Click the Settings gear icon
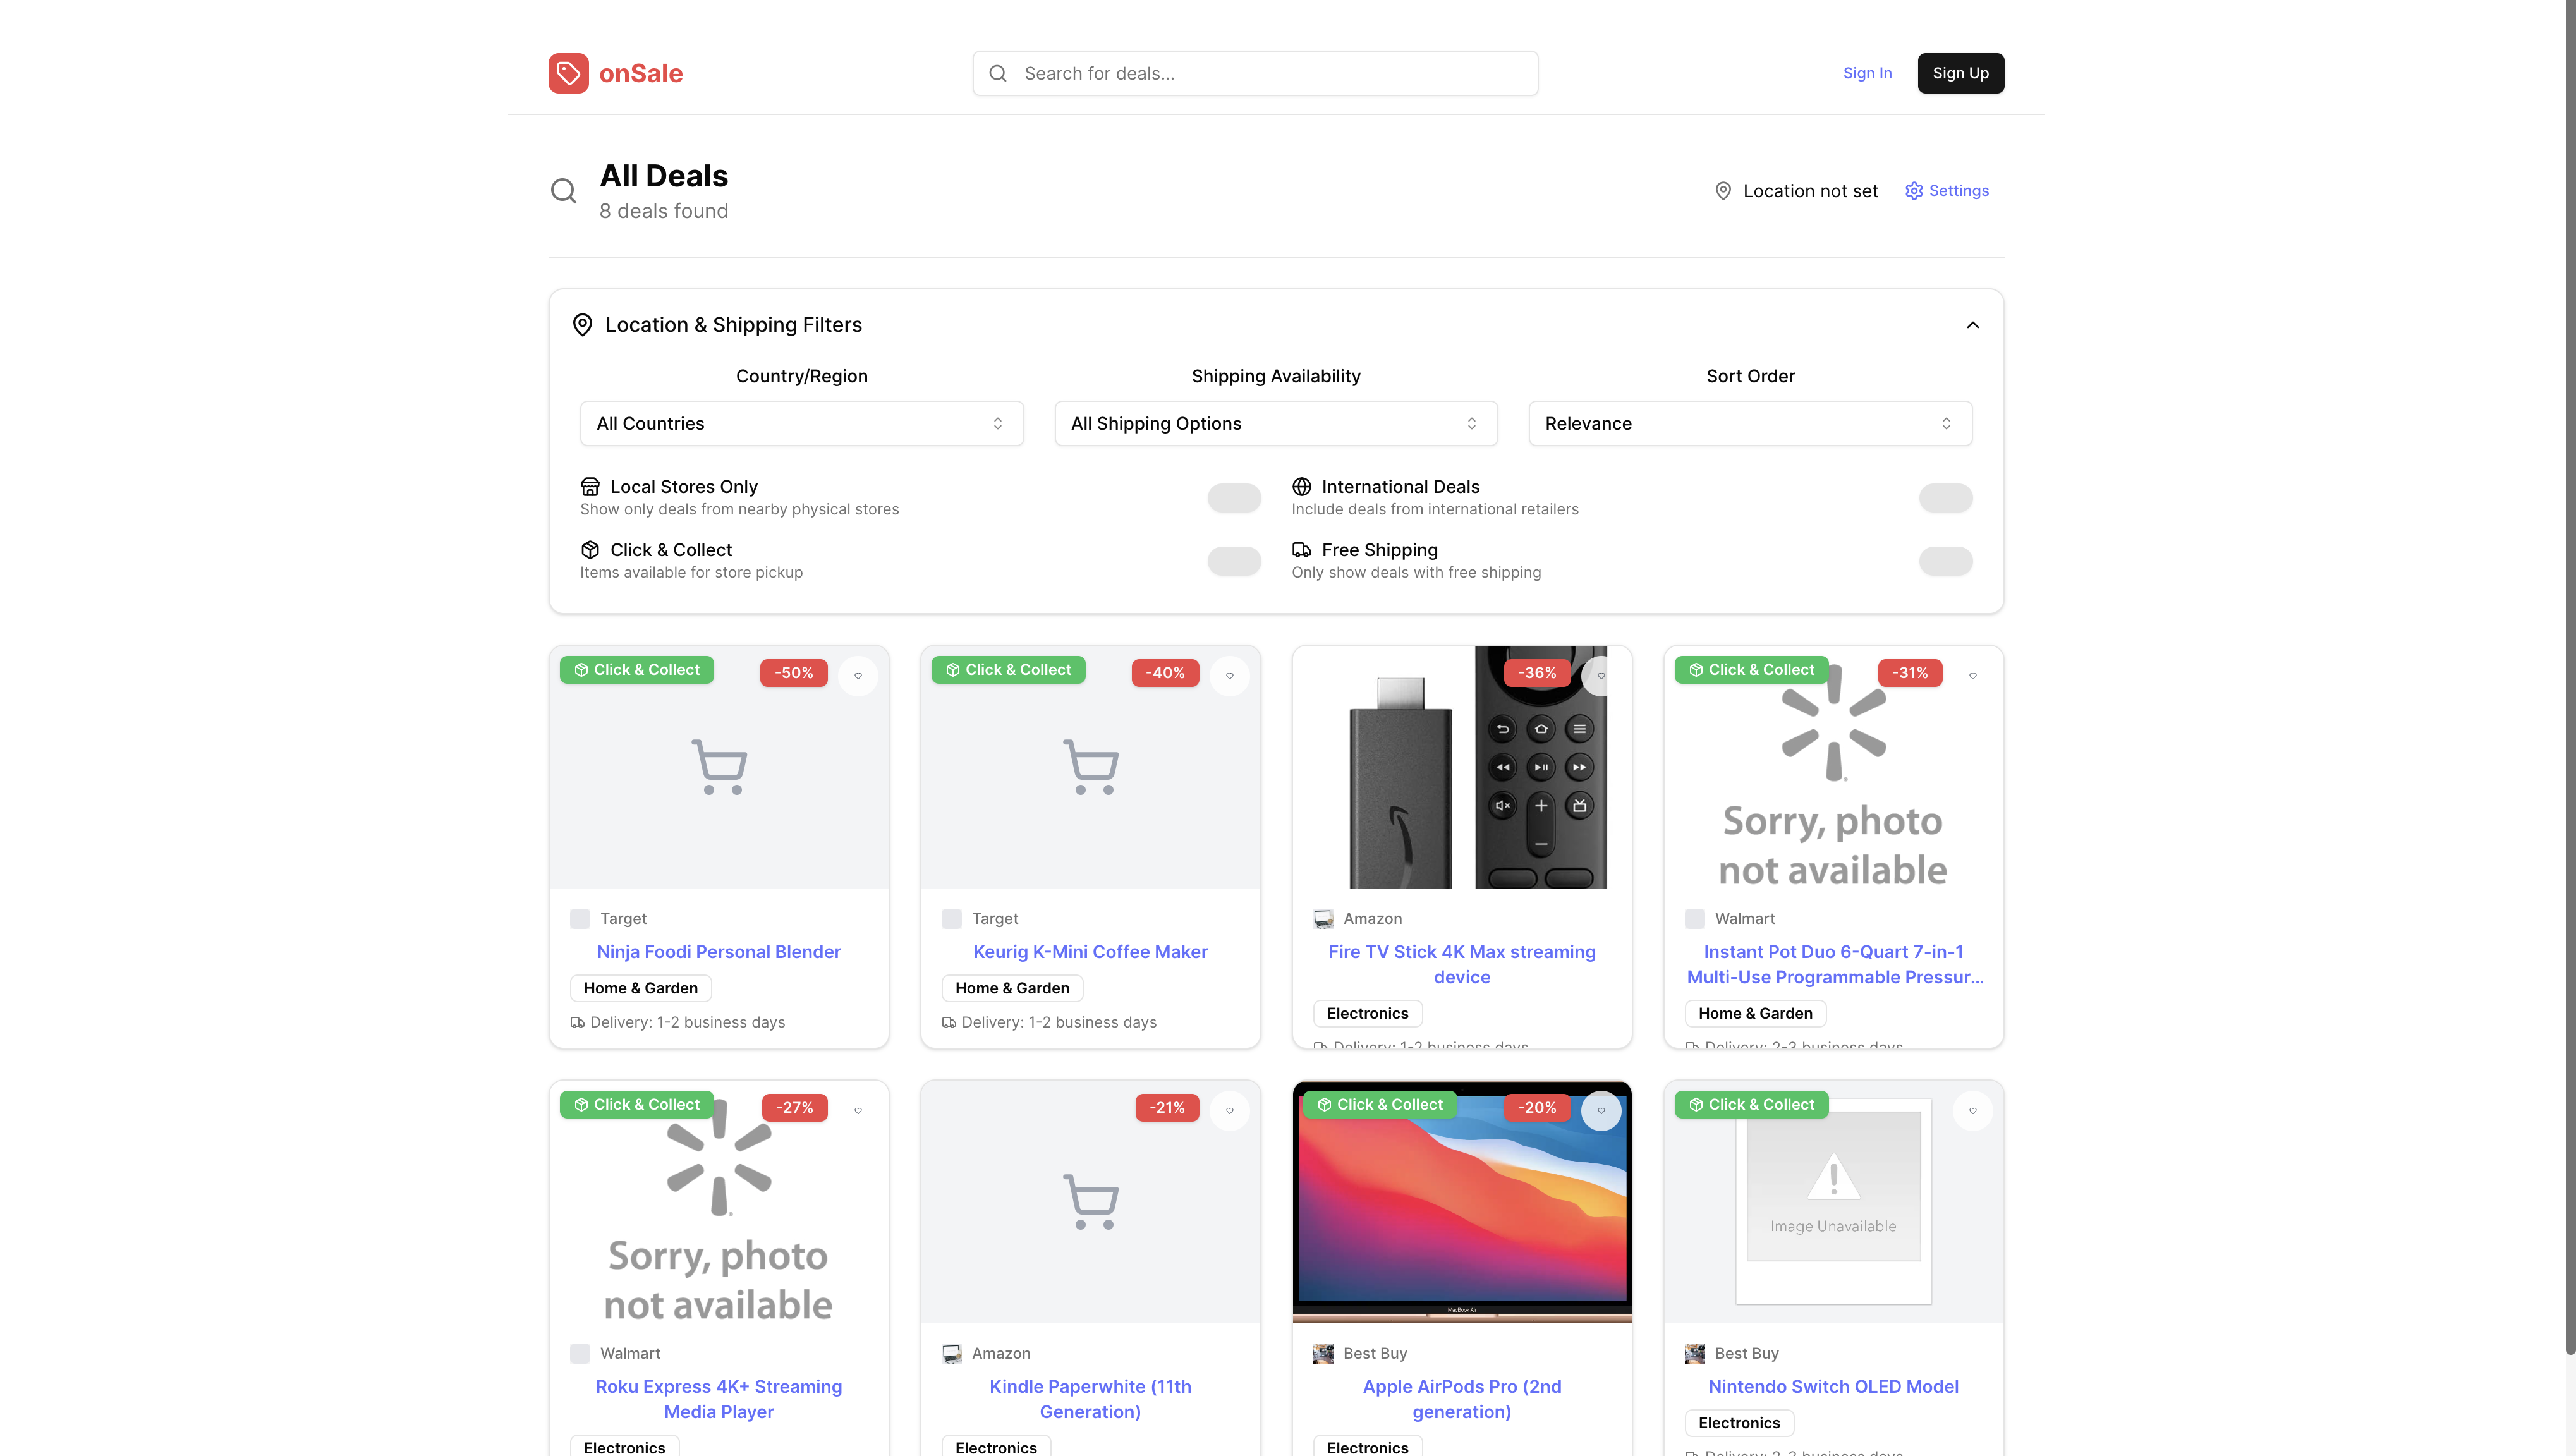 click(1914, 191)
